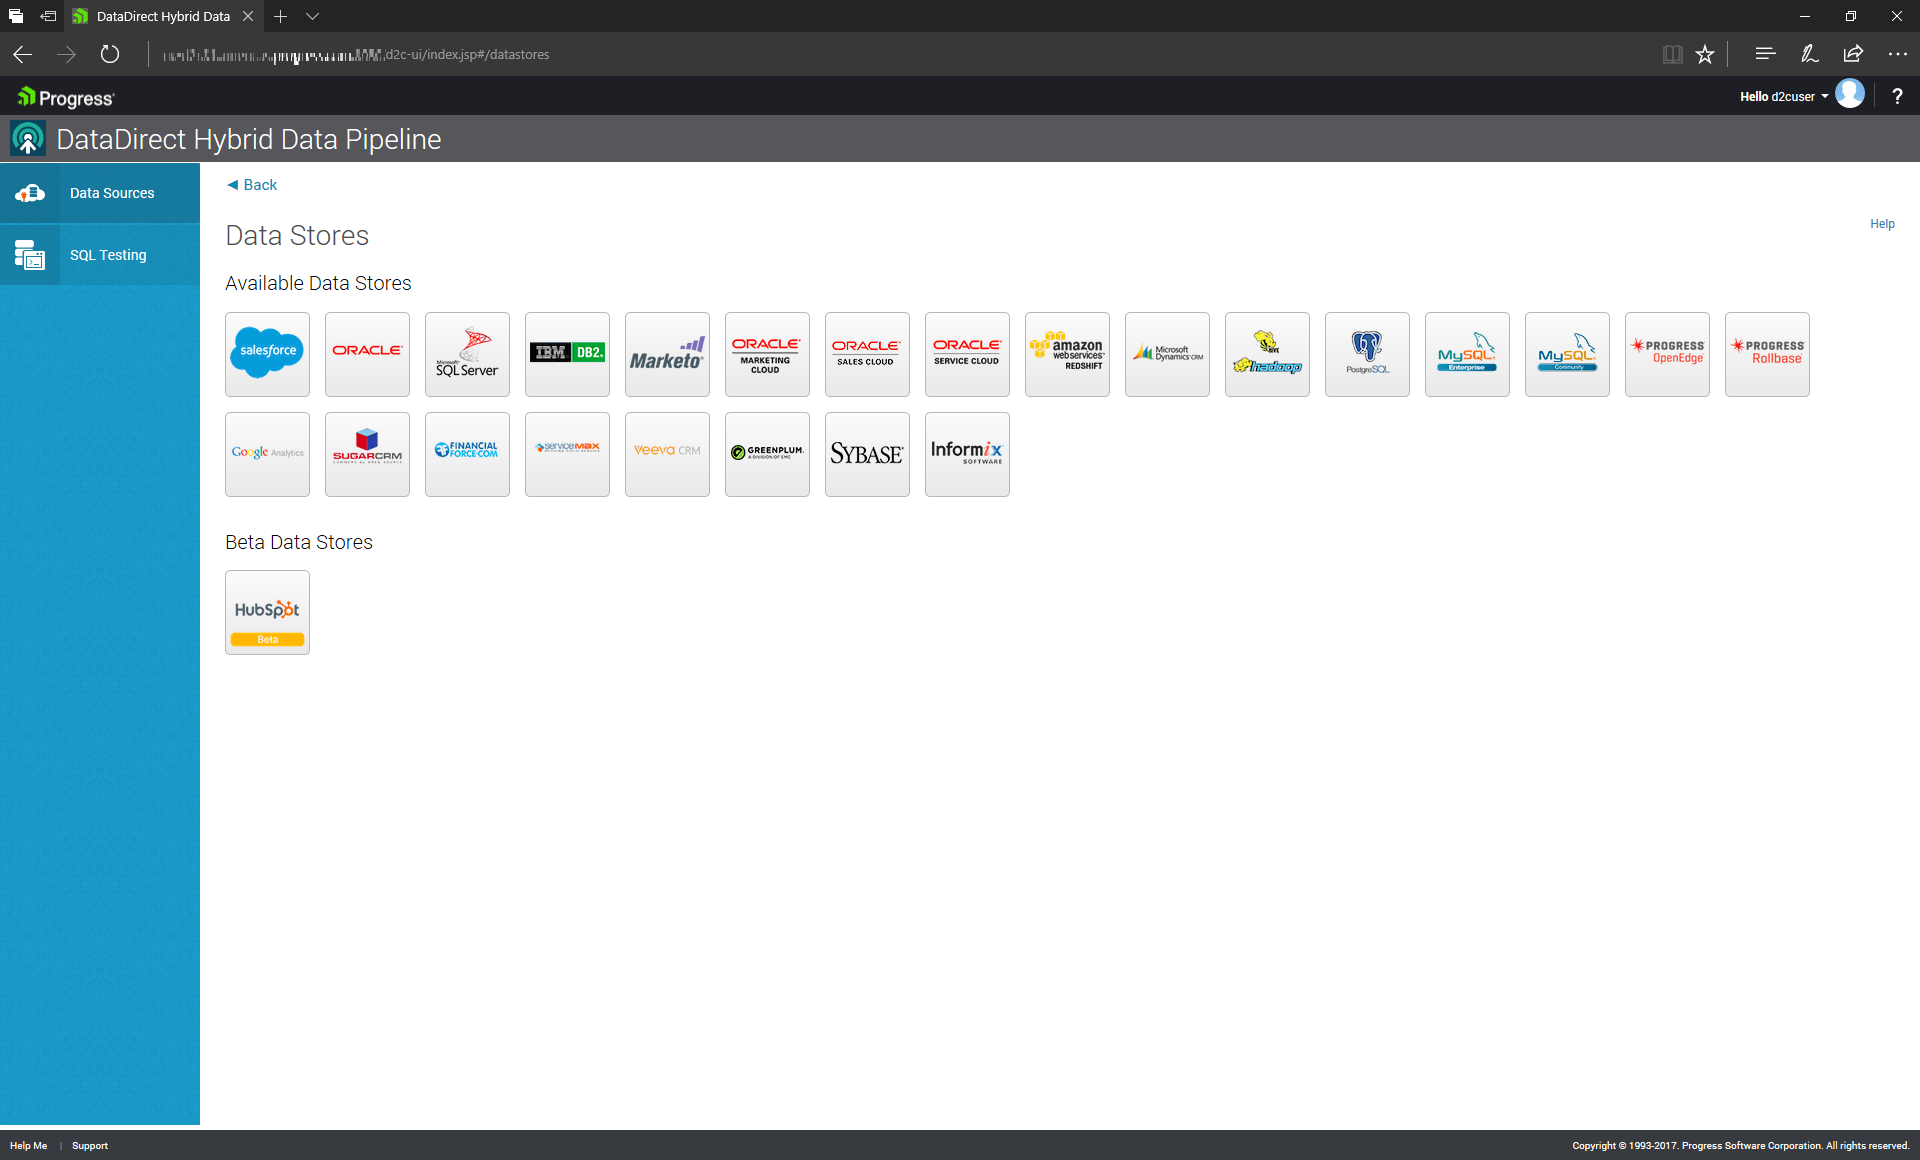Image resolution: width=1920 pixels, height=1160 pixels.
Task: Click the Support footer link
Action: [90, 1146]
